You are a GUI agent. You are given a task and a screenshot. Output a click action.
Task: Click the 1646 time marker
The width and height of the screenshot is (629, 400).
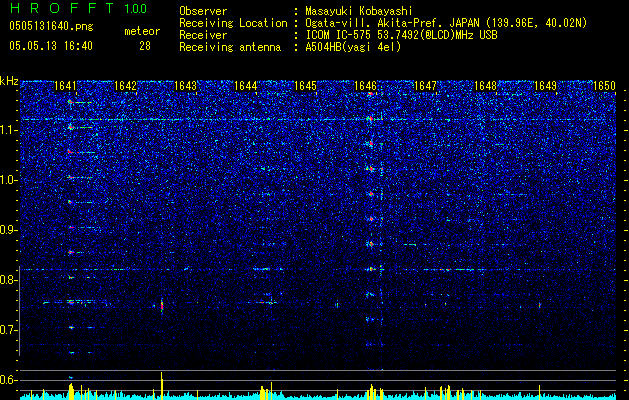pos(365,86)
